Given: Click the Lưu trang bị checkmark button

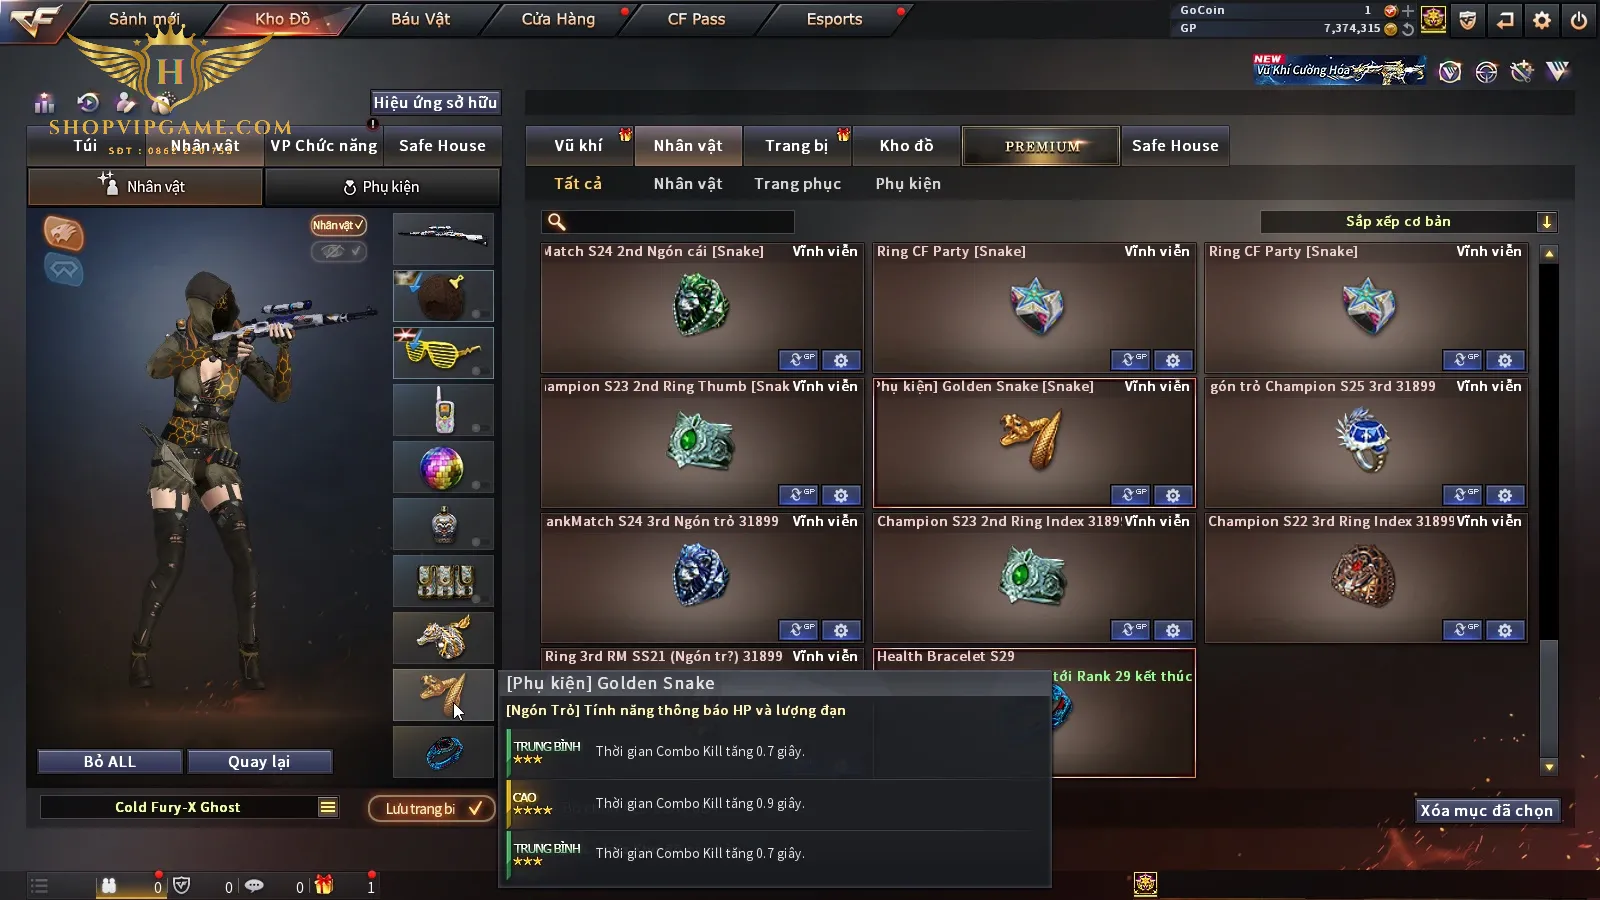Looking at the screenshot, I should coord(432,808).
